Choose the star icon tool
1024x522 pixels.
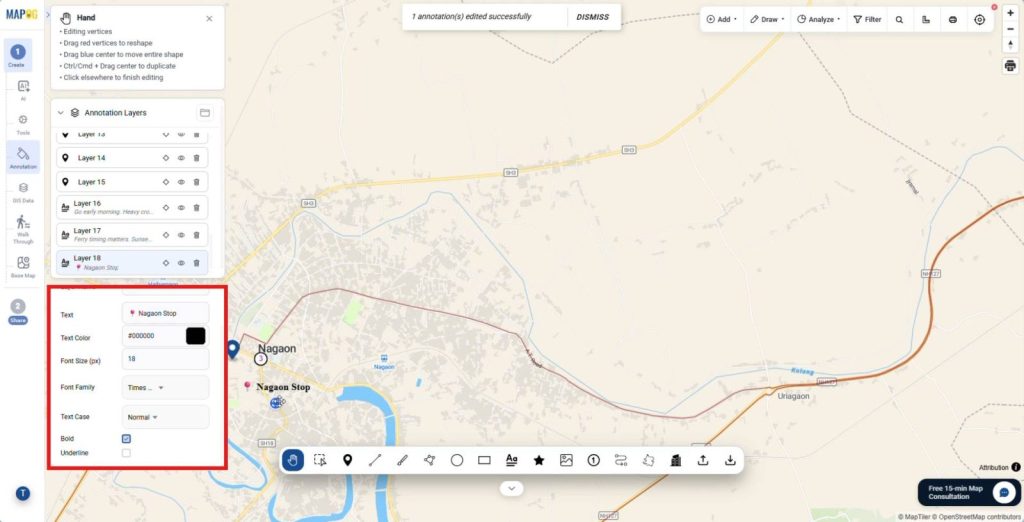539,461
